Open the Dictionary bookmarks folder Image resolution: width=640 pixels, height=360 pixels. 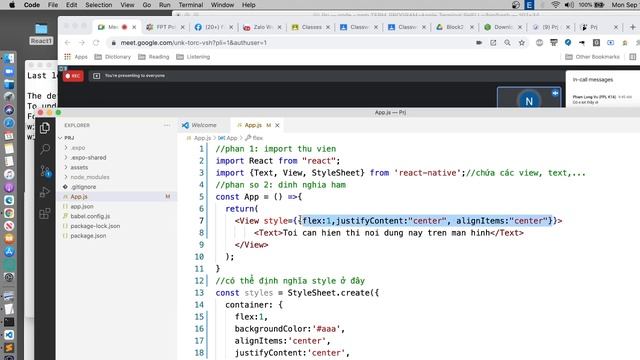[113, 57]
